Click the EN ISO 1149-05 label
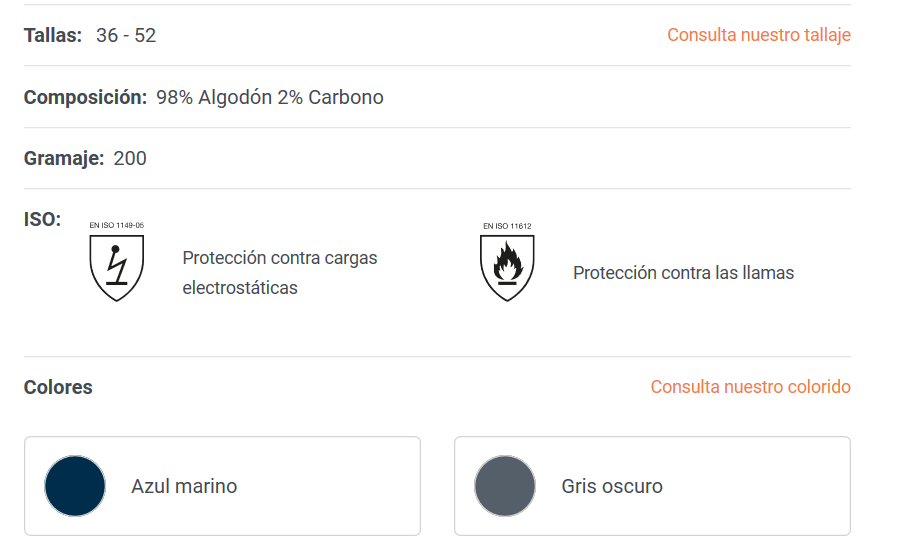This screenshot has height=560, width=910. (x=117, y=225)
